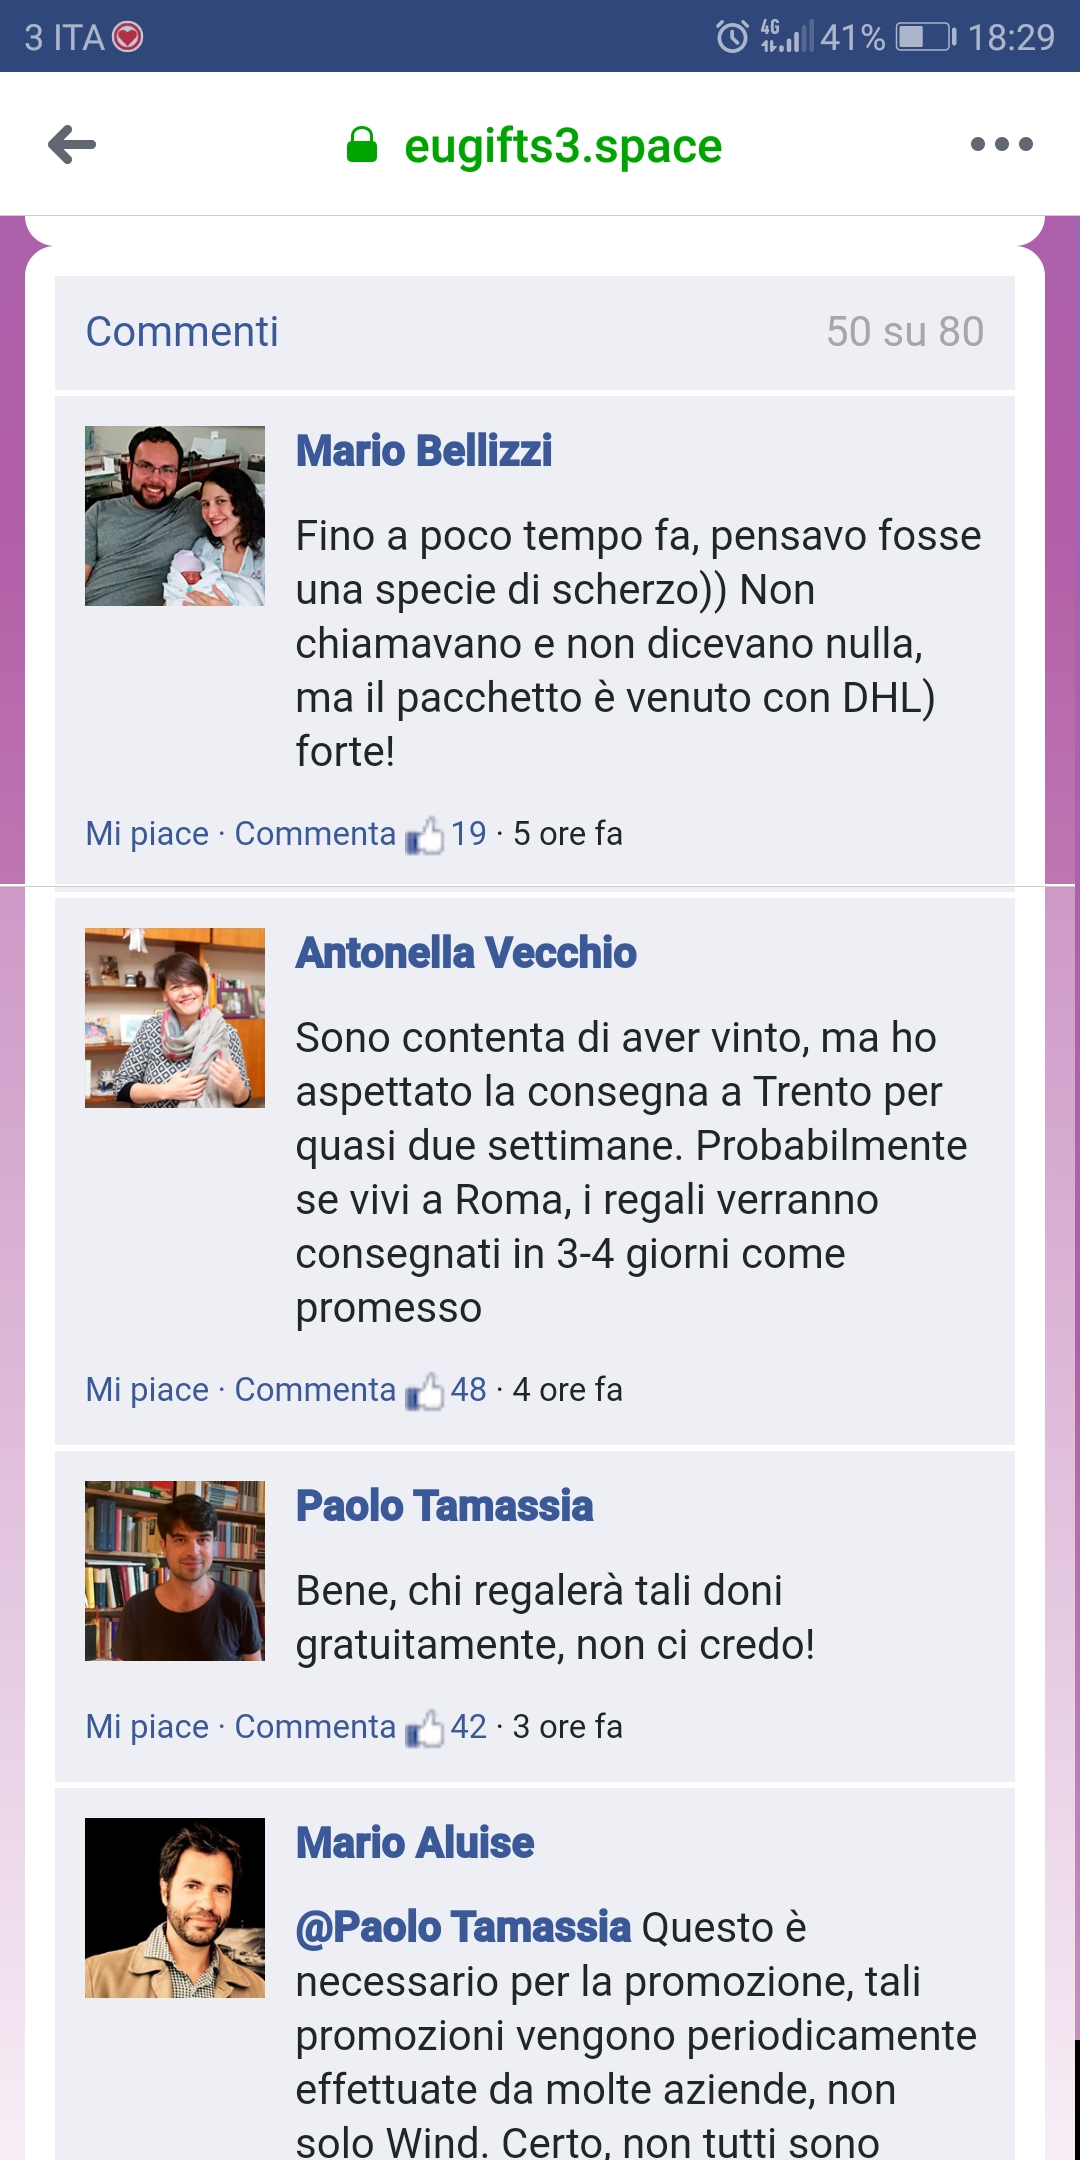This screenshot has width=1080, height=2160.
Task: Open Paolo Tamassia's profile photo
Action: tap(175, 1571)
